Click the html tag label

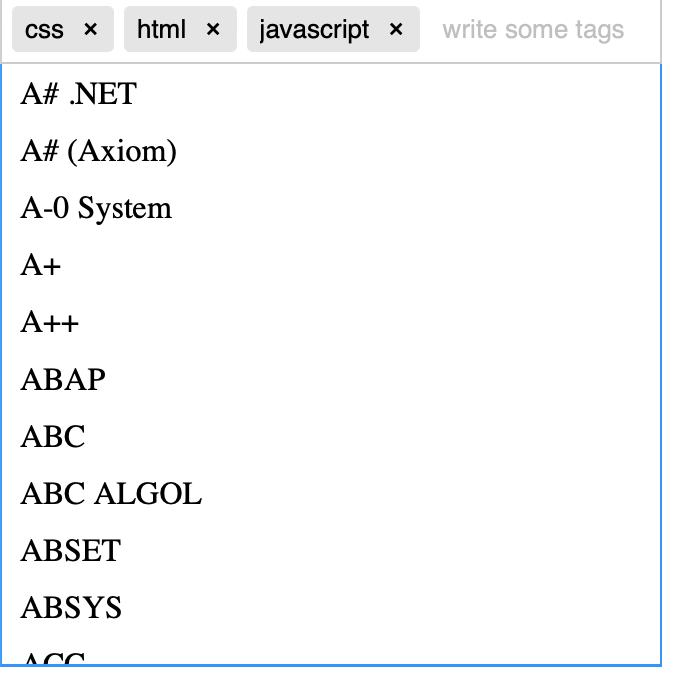click(161, 29)
